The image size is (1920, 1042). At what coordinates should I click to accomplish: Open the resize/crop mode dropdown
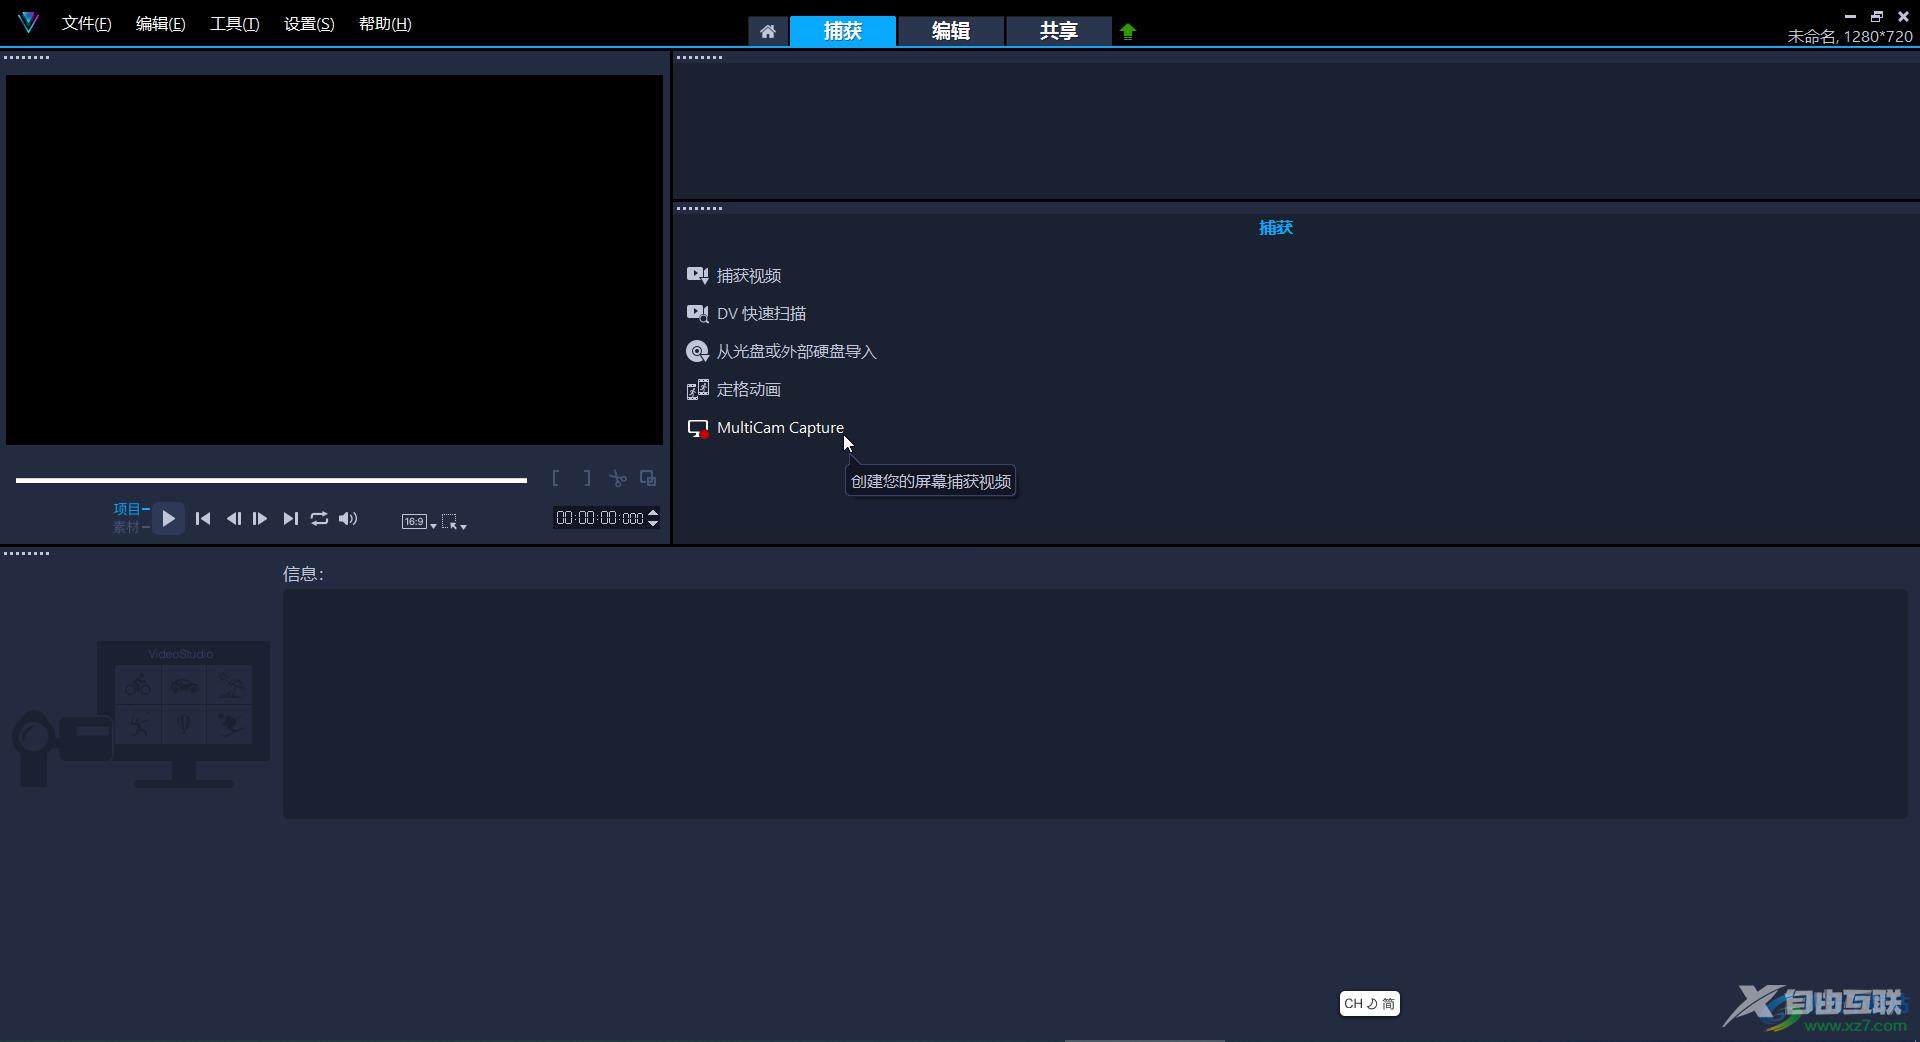click(x=454, y=522)
